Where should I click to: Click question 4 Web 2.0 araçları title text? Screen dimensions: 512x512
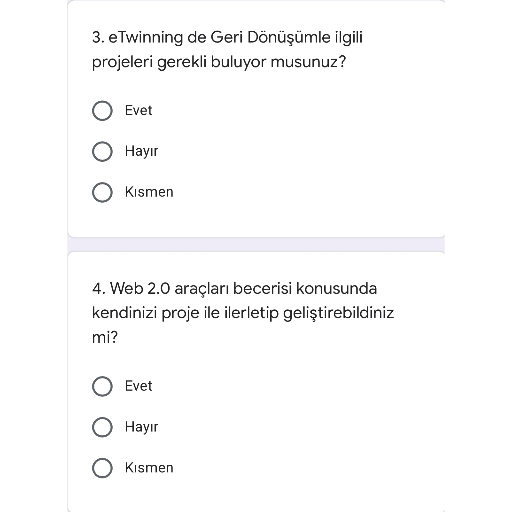pyautogui.click(x=243, y=313)
